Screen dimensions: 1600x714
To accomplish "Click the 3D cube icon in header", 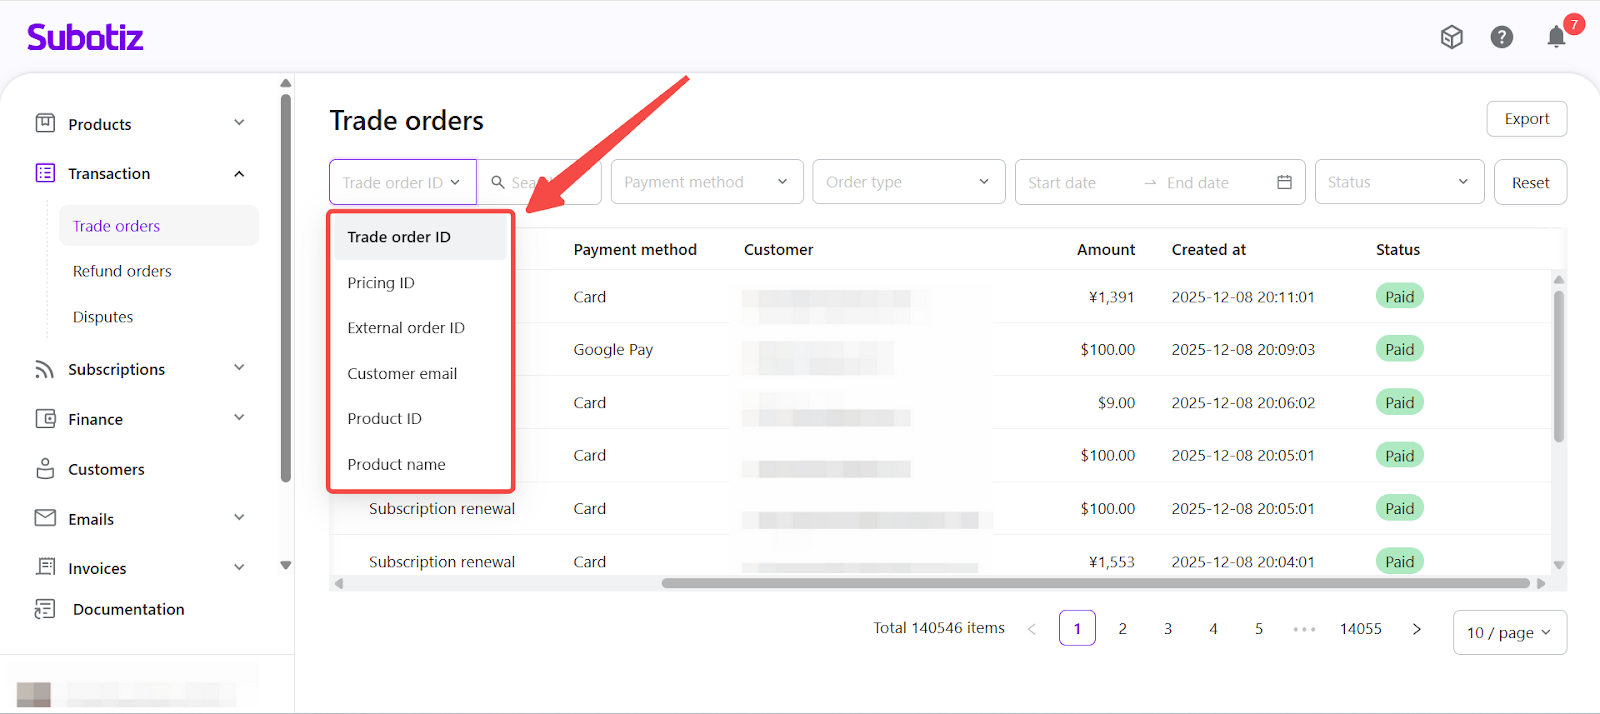I will (1451, 38).
